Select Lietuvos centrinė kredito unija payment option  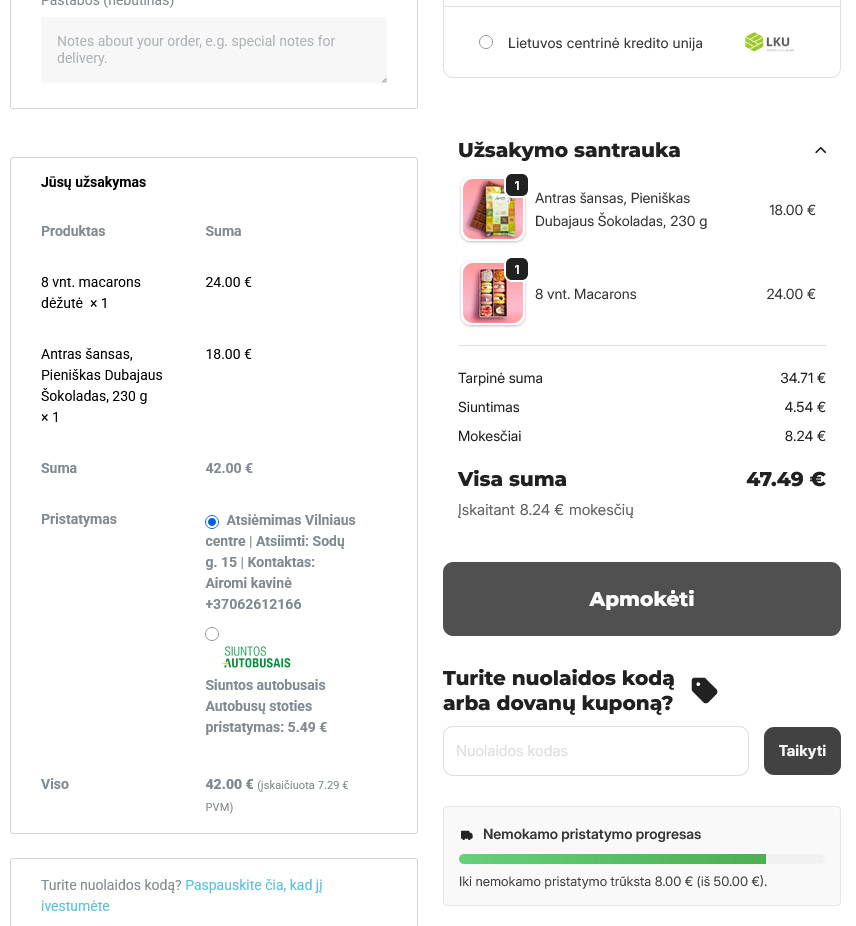point(486,42)
